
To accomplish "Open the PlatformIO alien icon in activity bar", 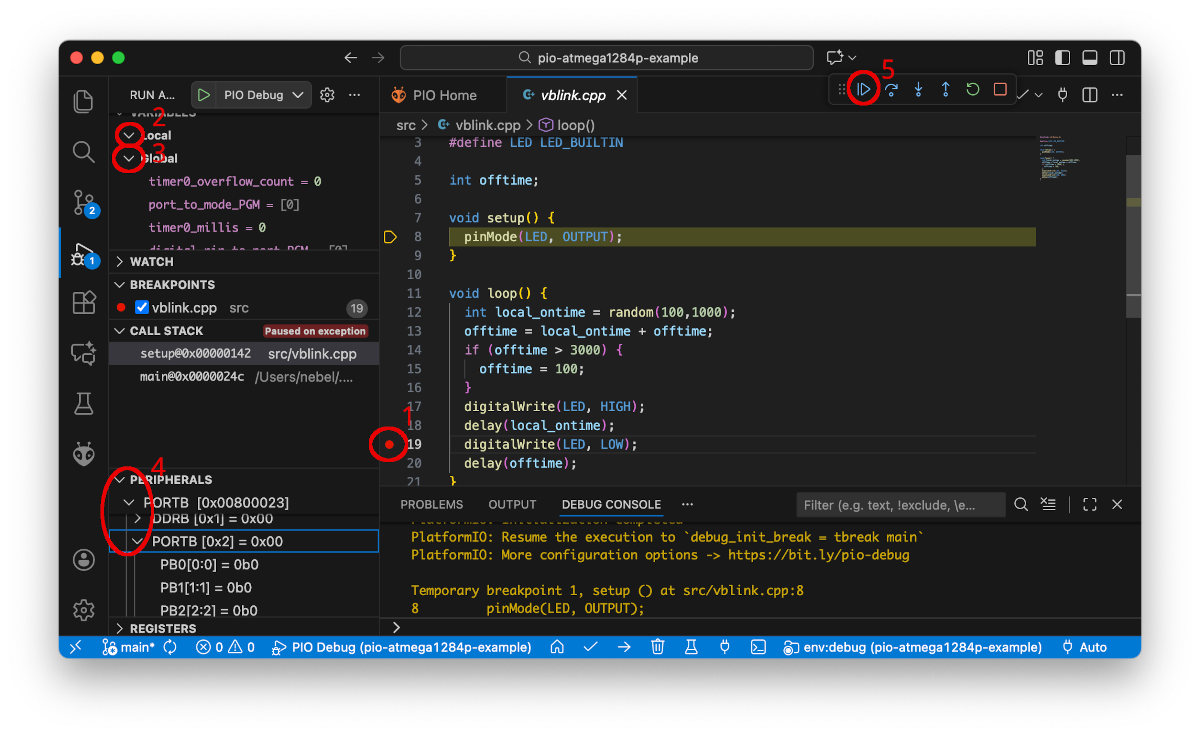I will [84, 453].
